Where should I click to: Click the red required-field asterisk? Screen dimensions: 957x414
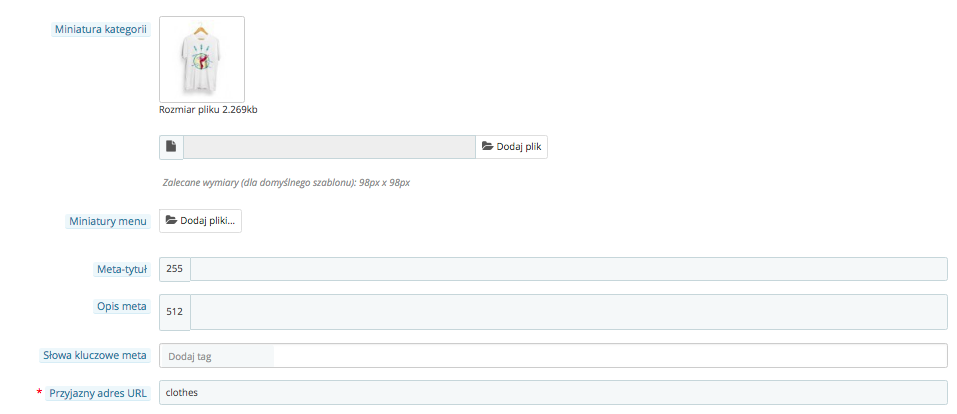tap(40, 393)
